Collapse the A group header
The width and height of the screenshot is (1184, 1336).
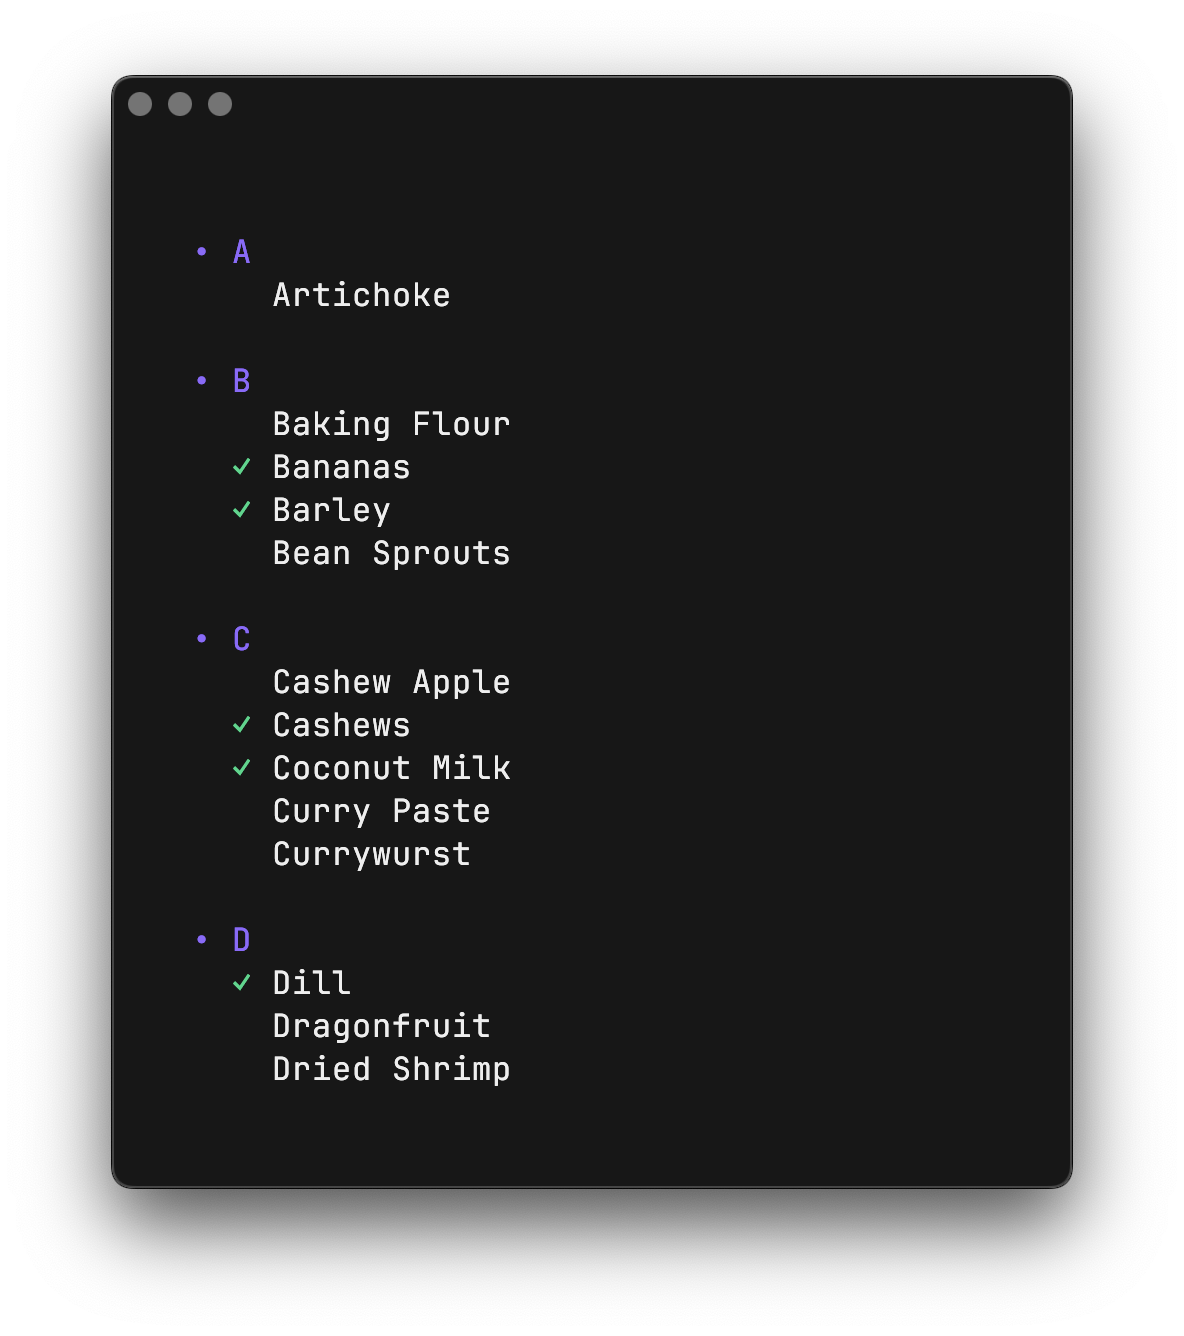[x=241, y=252]
